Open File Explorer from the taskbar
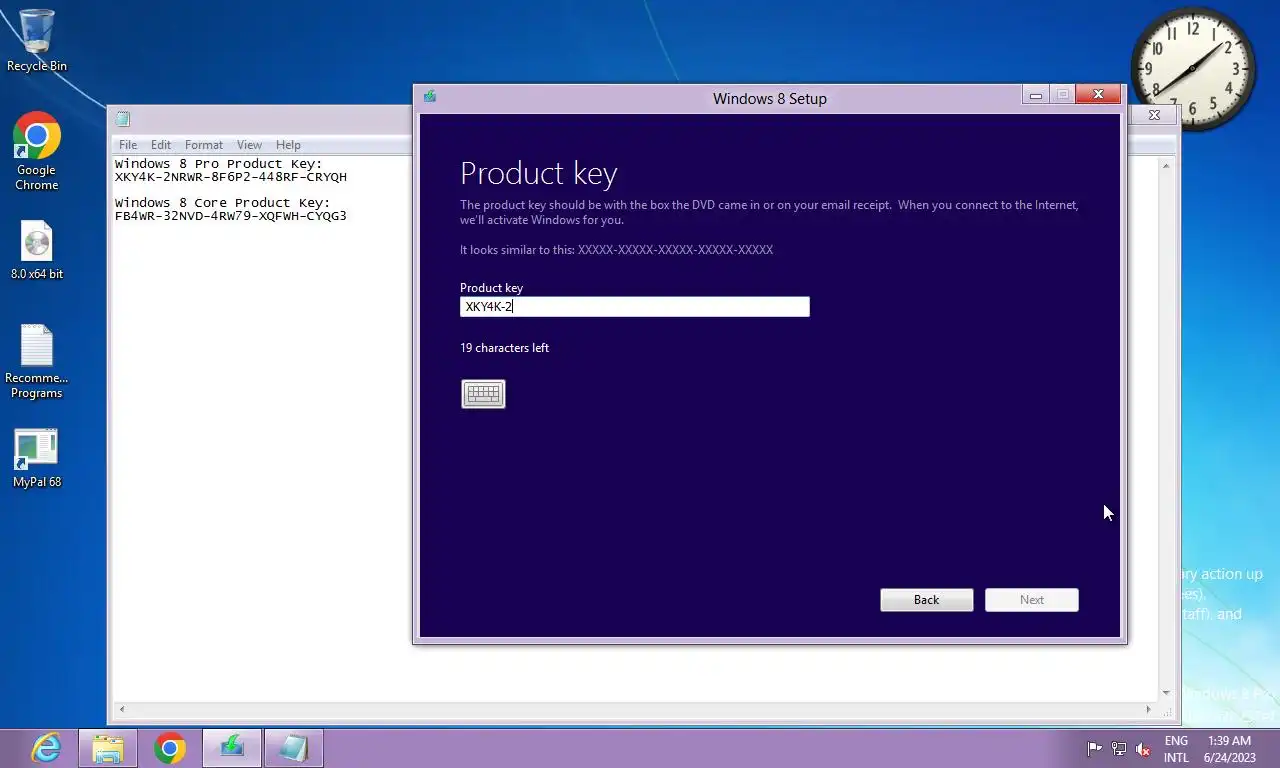The height and width of the screenshot is (768, 1280). [108, 748]
